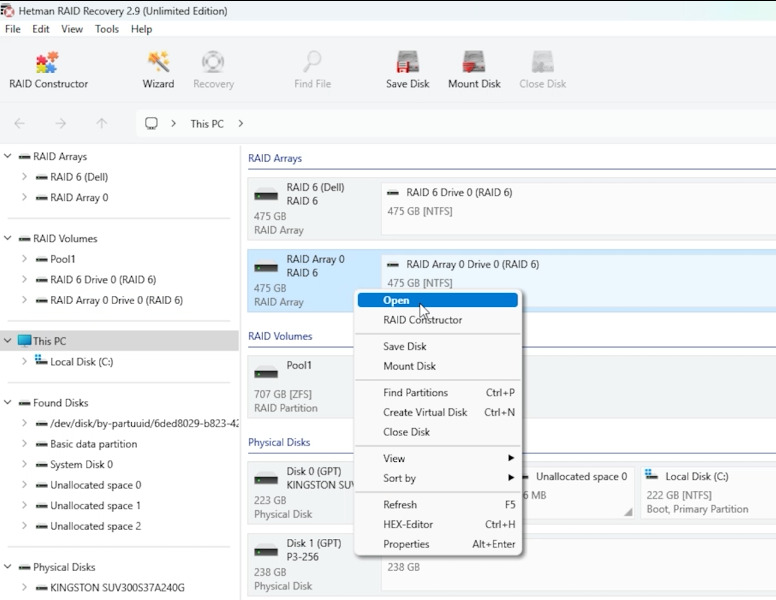Choose RAID Constructor in context menu
The width and height of the screenshot is (776, 600).
(437, 320)
